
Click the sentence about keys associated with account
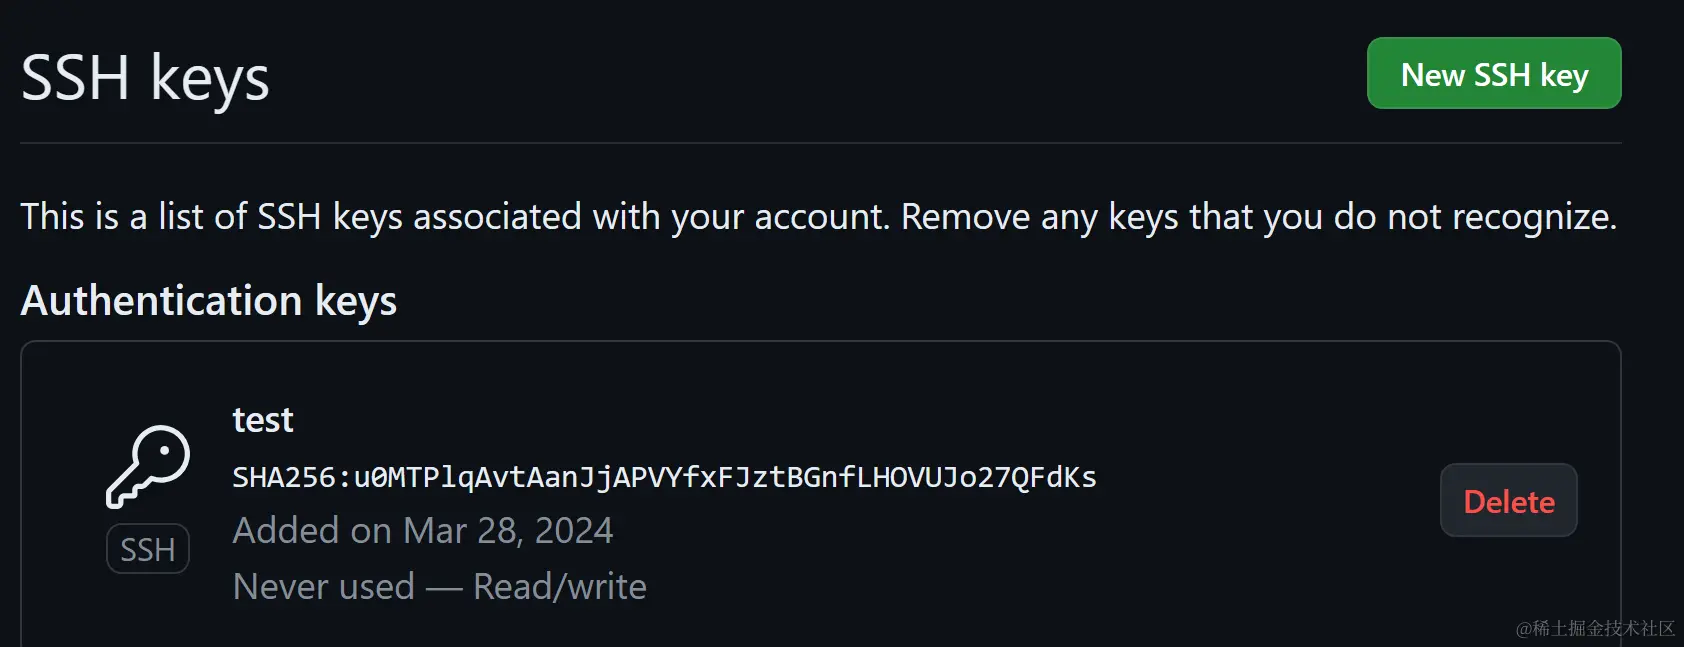(455, 217)
